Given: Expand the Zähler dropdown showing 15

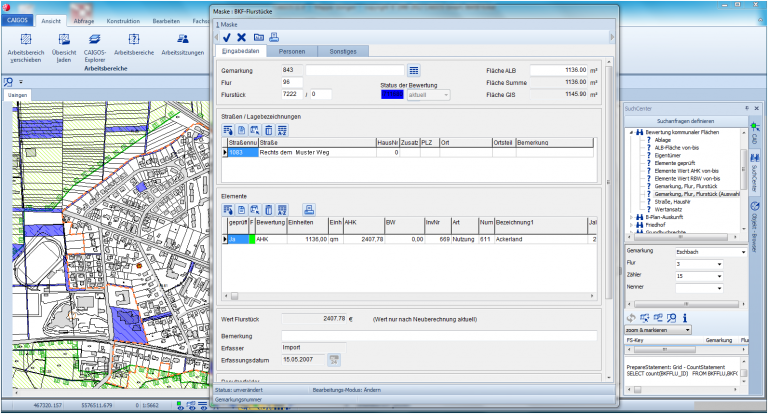Looking at the screenshot, I should (721, 276).
